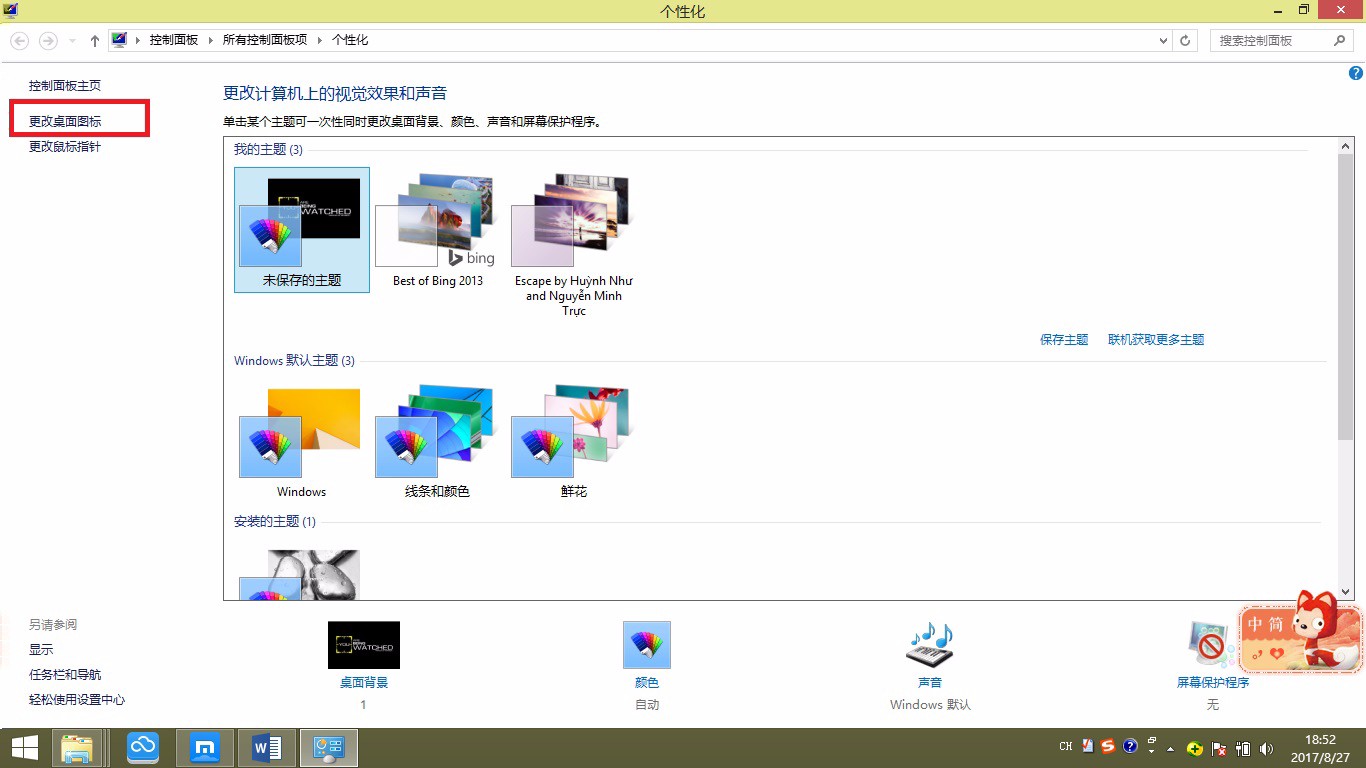Click the volume speaker tray icon

[x=1268, y=748]
